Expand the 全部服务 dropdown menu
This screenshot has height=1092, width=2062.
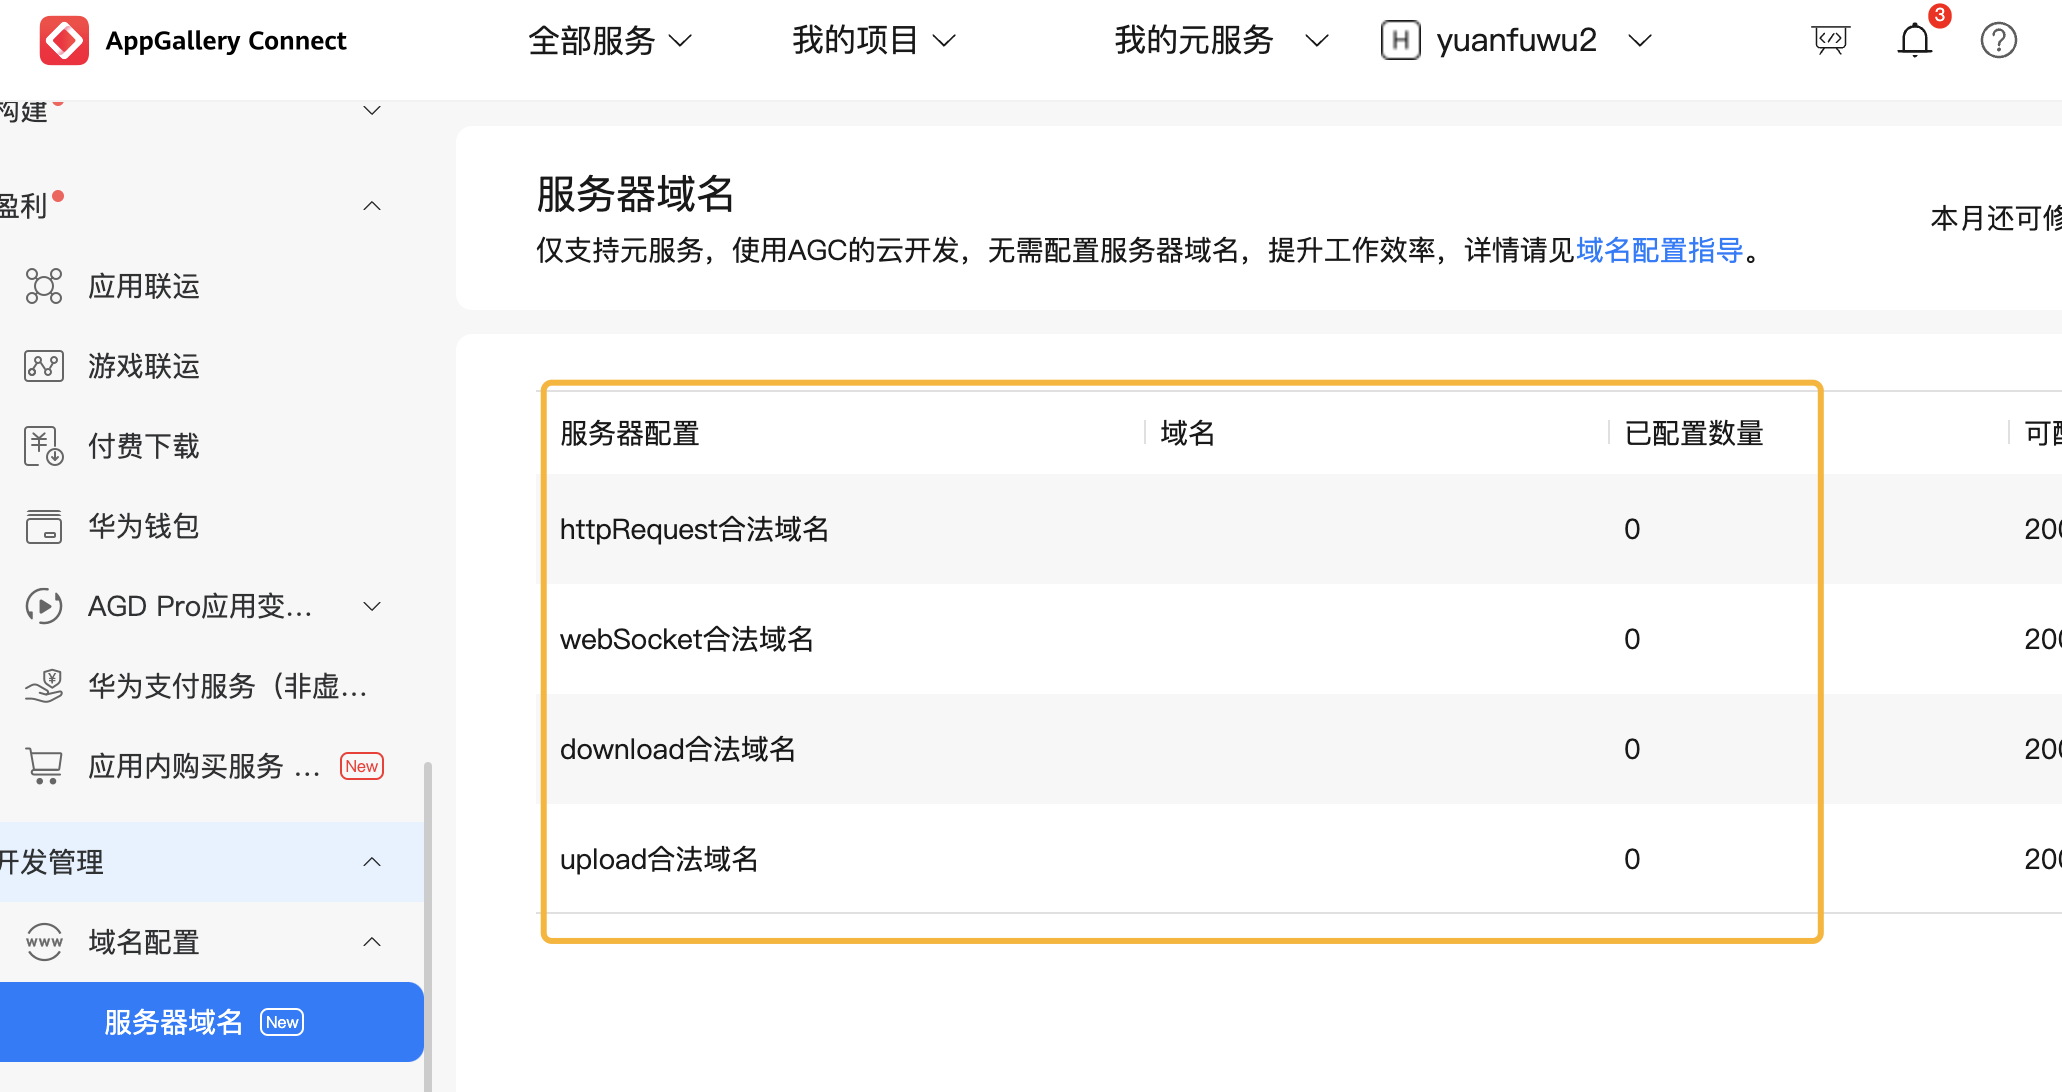[x=610, y=41]
